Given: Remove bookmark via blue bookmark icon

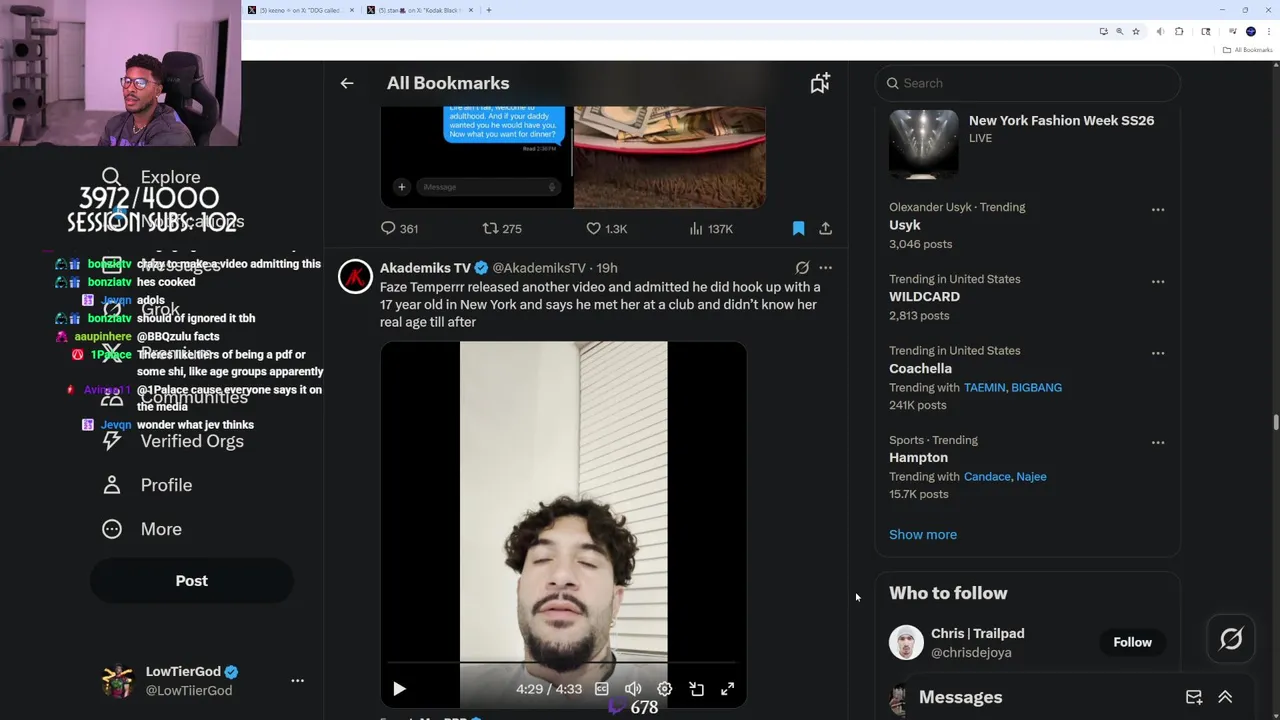Looking at the screenshot, I should 798,229.
